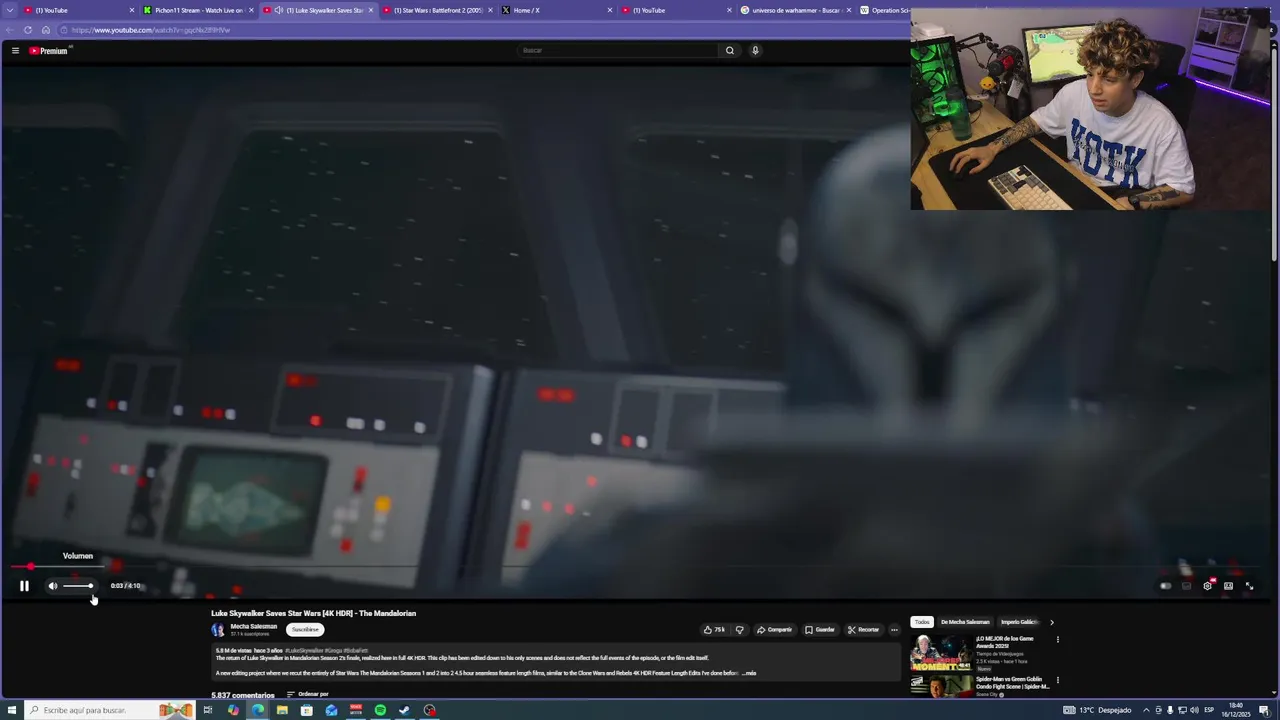
Task: Like the video with 75 k thumbs up
Action: pos(714,630)
